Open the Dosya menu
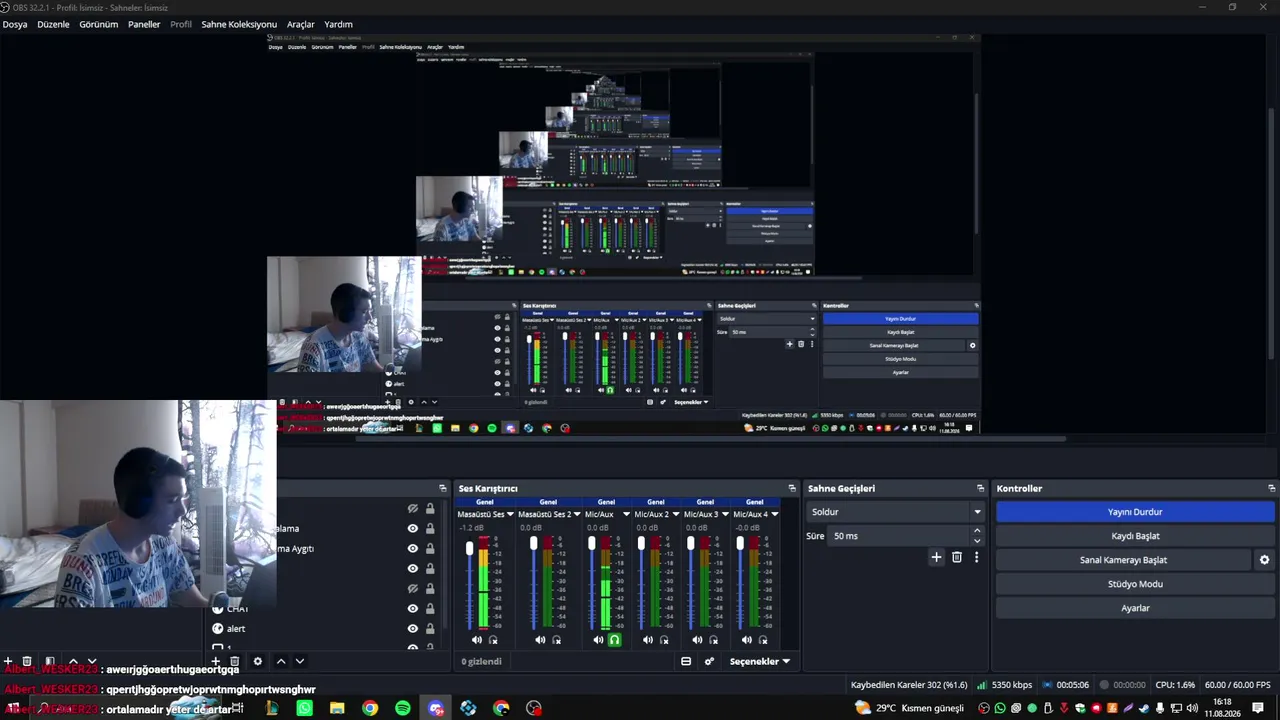Viewport: 1280px width, 720px height. [15, 24]
